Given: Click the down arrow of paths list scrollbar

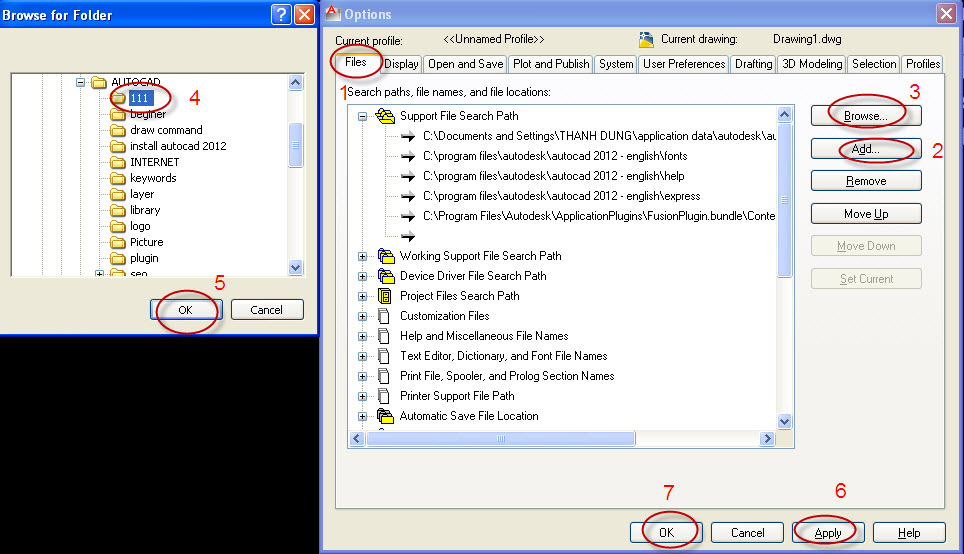Looking at the screenshot, I should point(784,422).
